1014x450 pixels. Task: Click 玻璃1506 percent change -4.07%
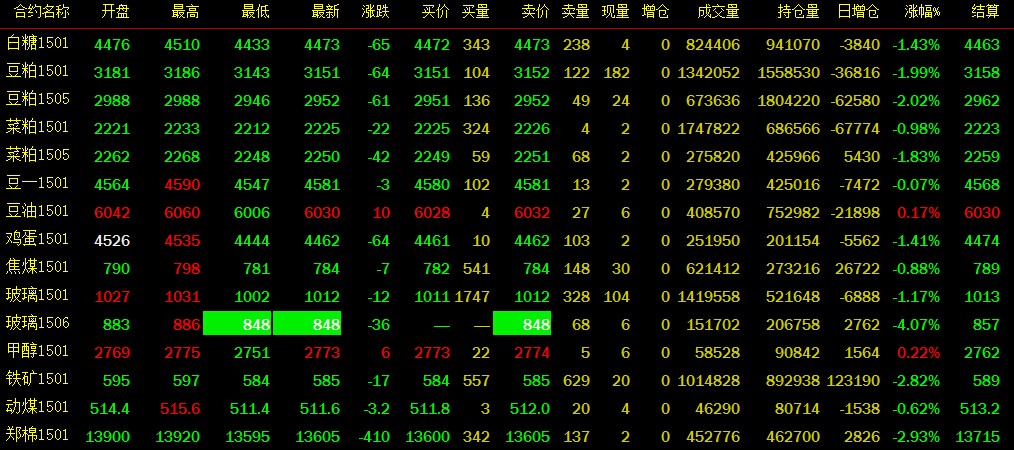(x=916, y=325)
